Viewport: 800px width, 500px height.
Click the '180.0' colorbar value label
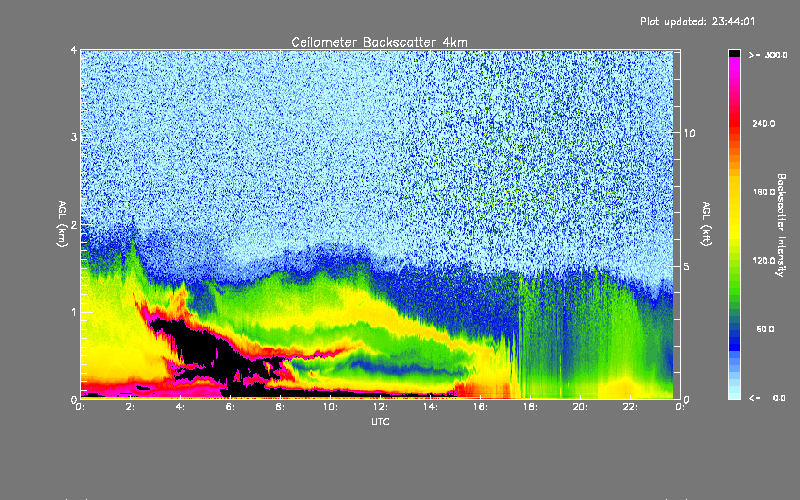[764, 192]
